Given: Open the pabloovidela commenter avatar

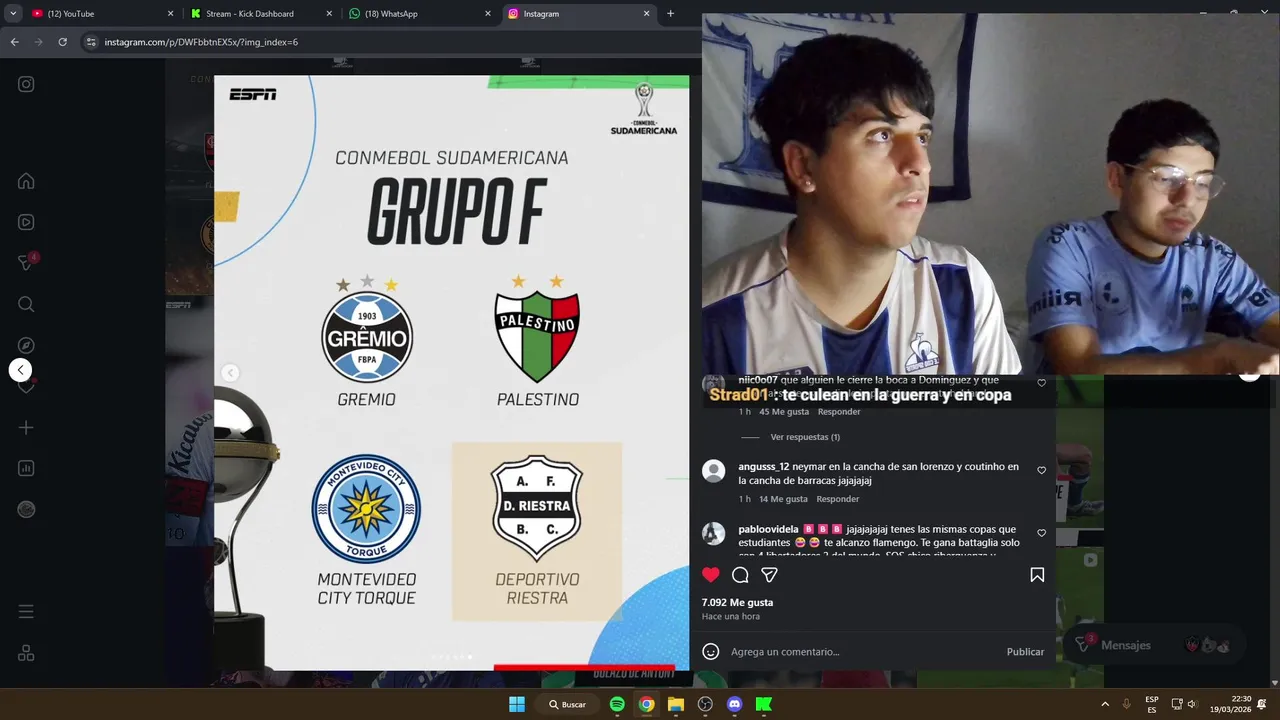Looking at the screenshot, I should (713, 534).
